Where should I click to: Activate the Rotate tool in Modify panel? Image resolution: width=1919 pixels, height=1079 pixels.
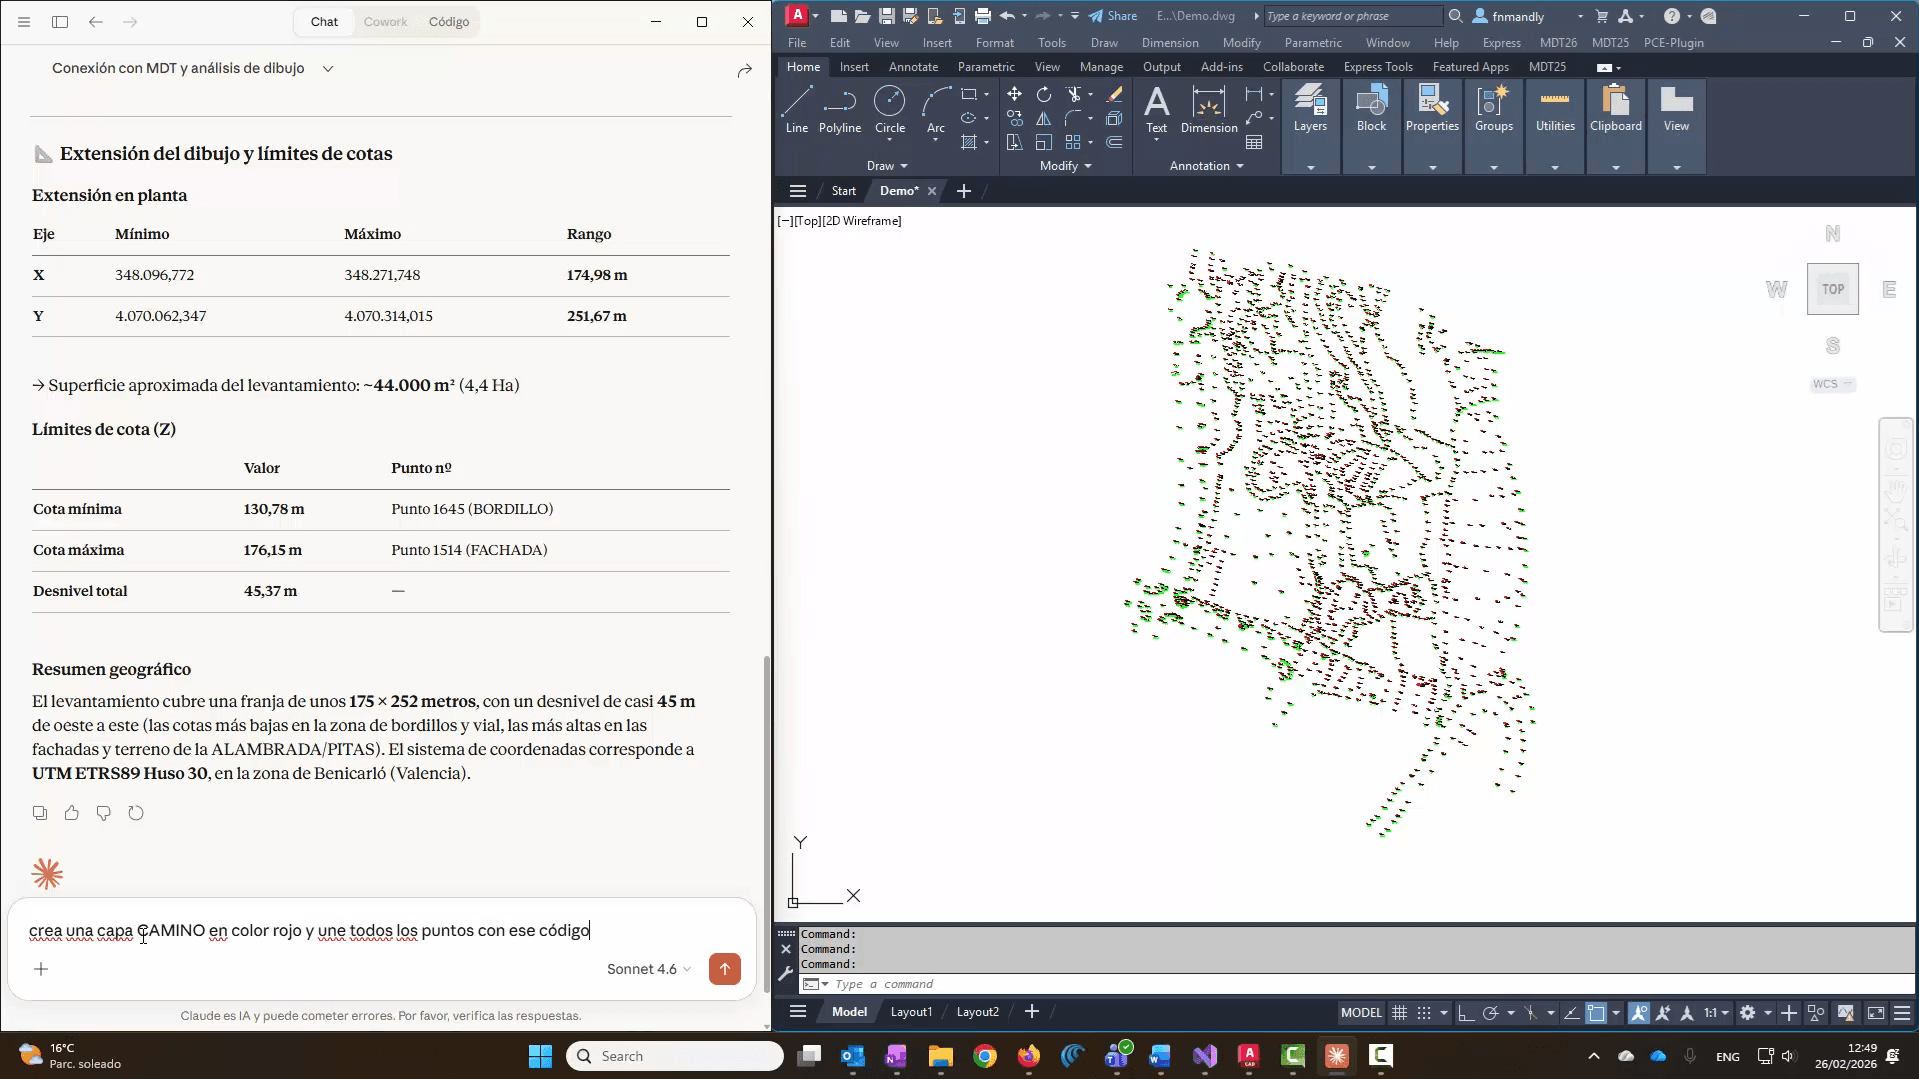point(1044,94)
